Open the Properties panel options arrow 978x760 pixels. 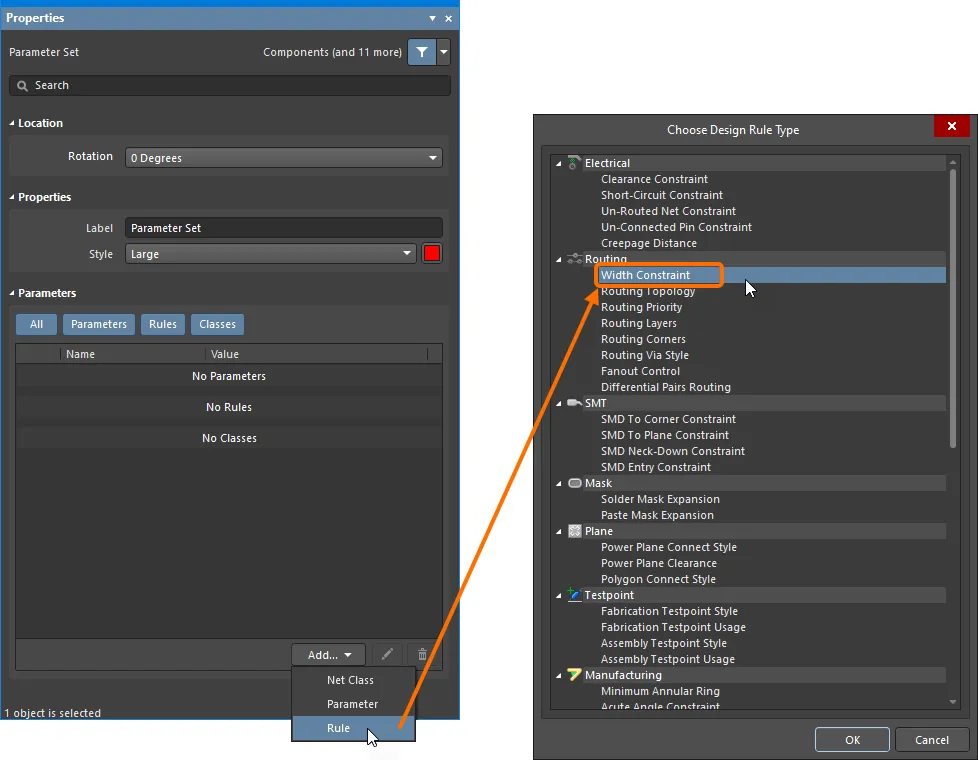[x=432, y=18]
